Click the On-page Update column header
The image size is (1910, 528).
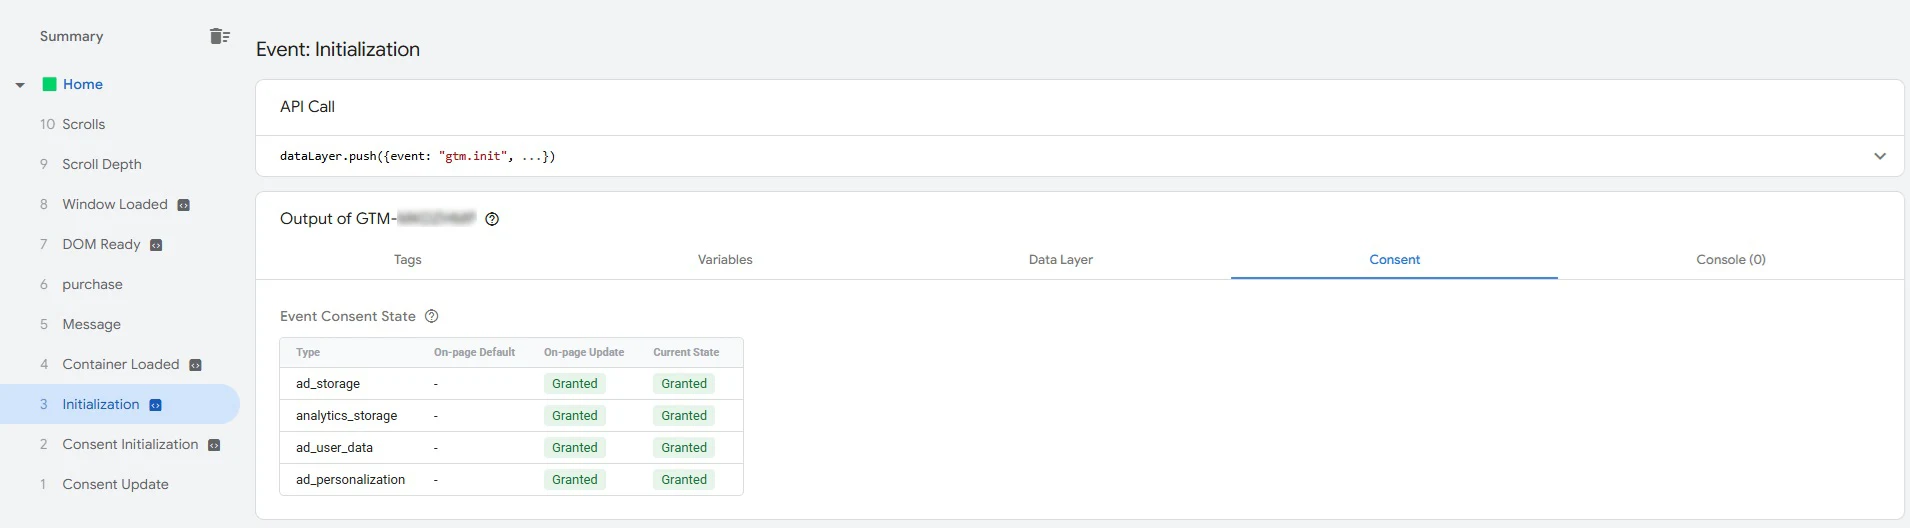click(x=584, y=352)
